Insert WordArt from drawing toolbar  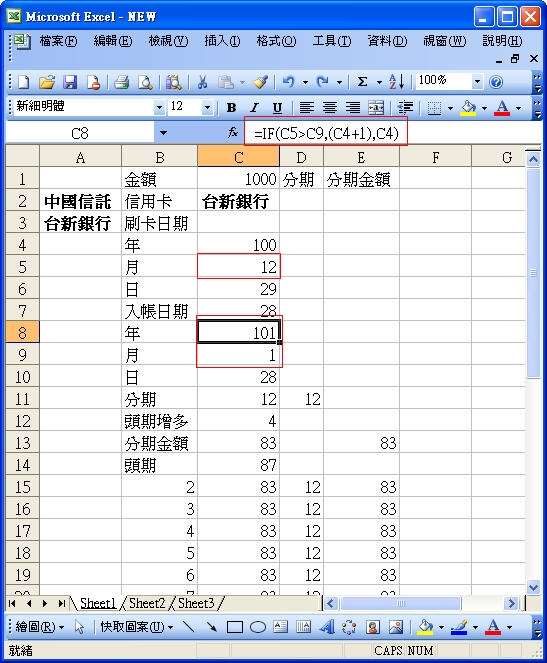[327, 626]
